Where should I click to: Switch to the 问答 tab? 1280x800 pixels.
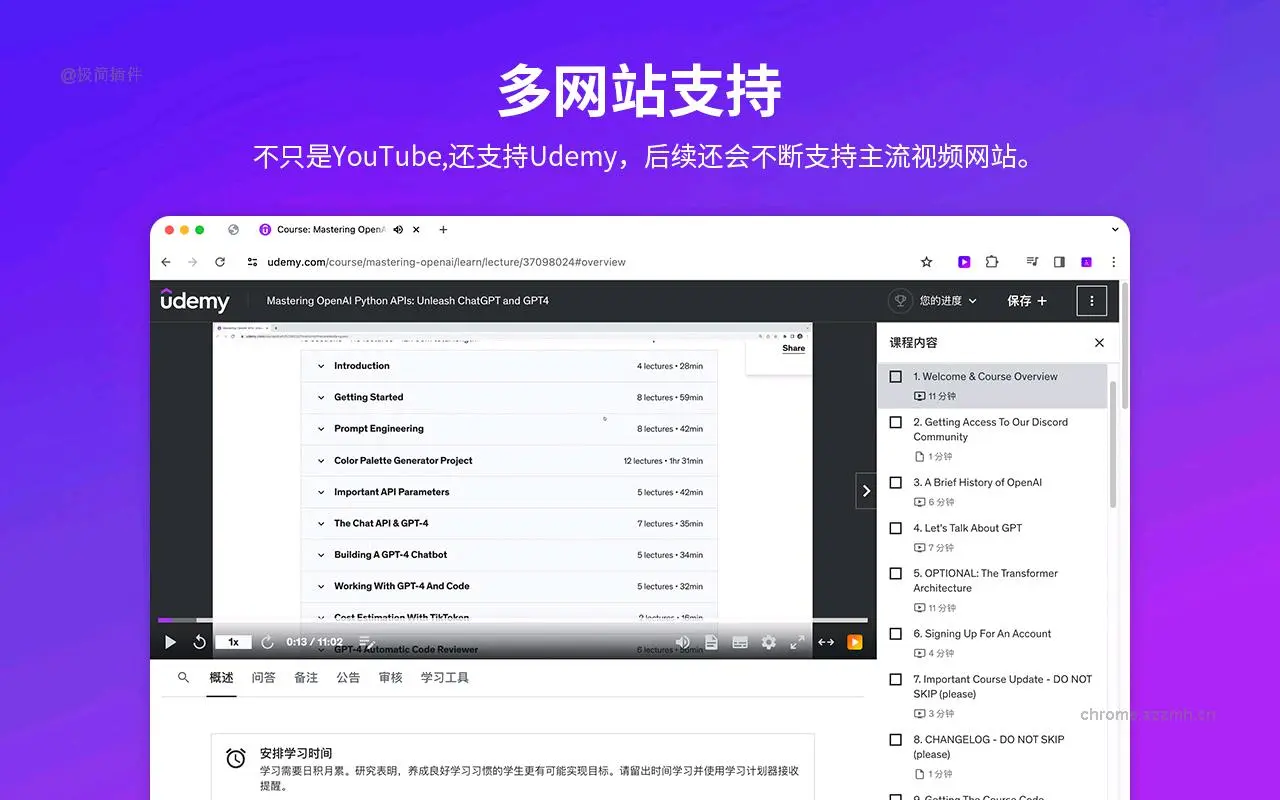[x=263, y=677]
